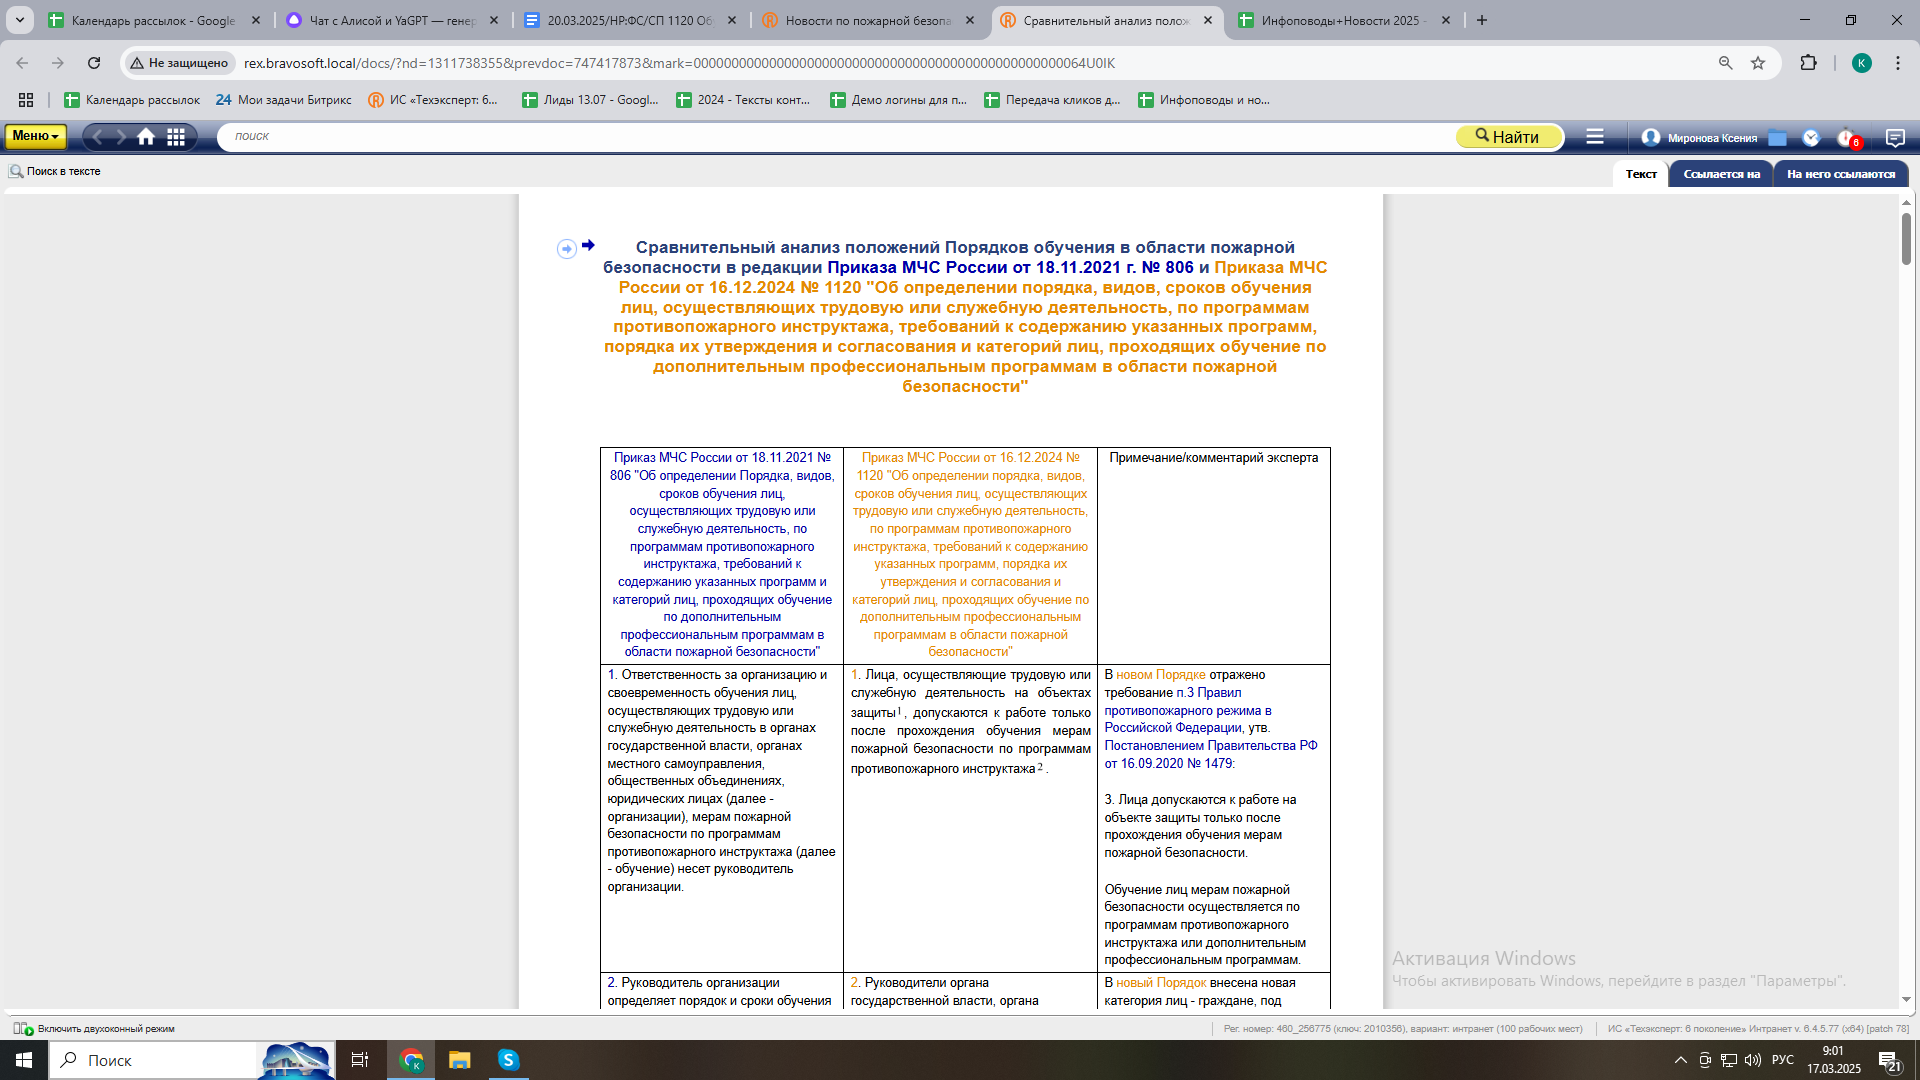Switch to the 20.03.2025/НР:ФС/СП 1120 tab
This screenshot has height=1080, width=1920.
(630, 20)
